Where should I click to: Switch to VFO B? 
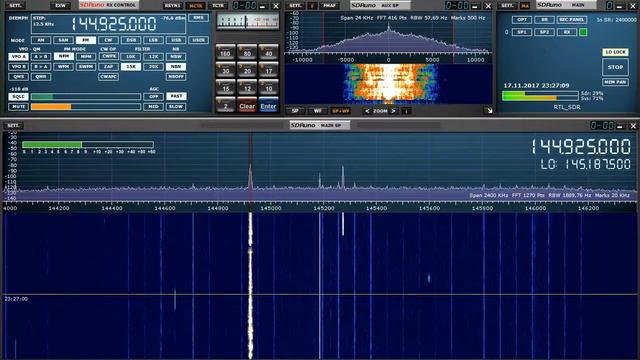click(x=18, y=67)
